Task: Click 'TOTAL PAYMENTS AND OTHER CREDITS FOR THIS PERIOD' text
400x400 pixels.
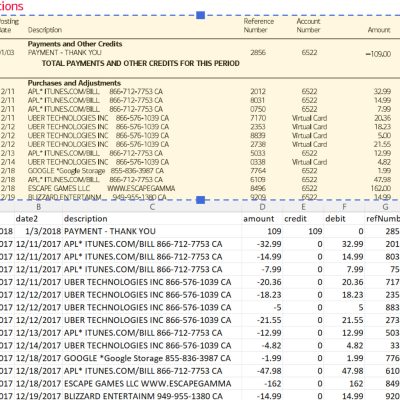Action: 141,63
